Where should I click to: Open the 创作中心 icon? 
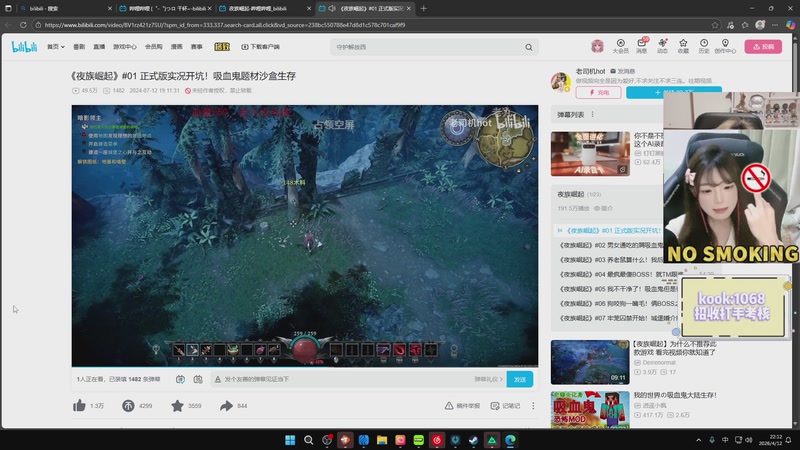[725, 46]
